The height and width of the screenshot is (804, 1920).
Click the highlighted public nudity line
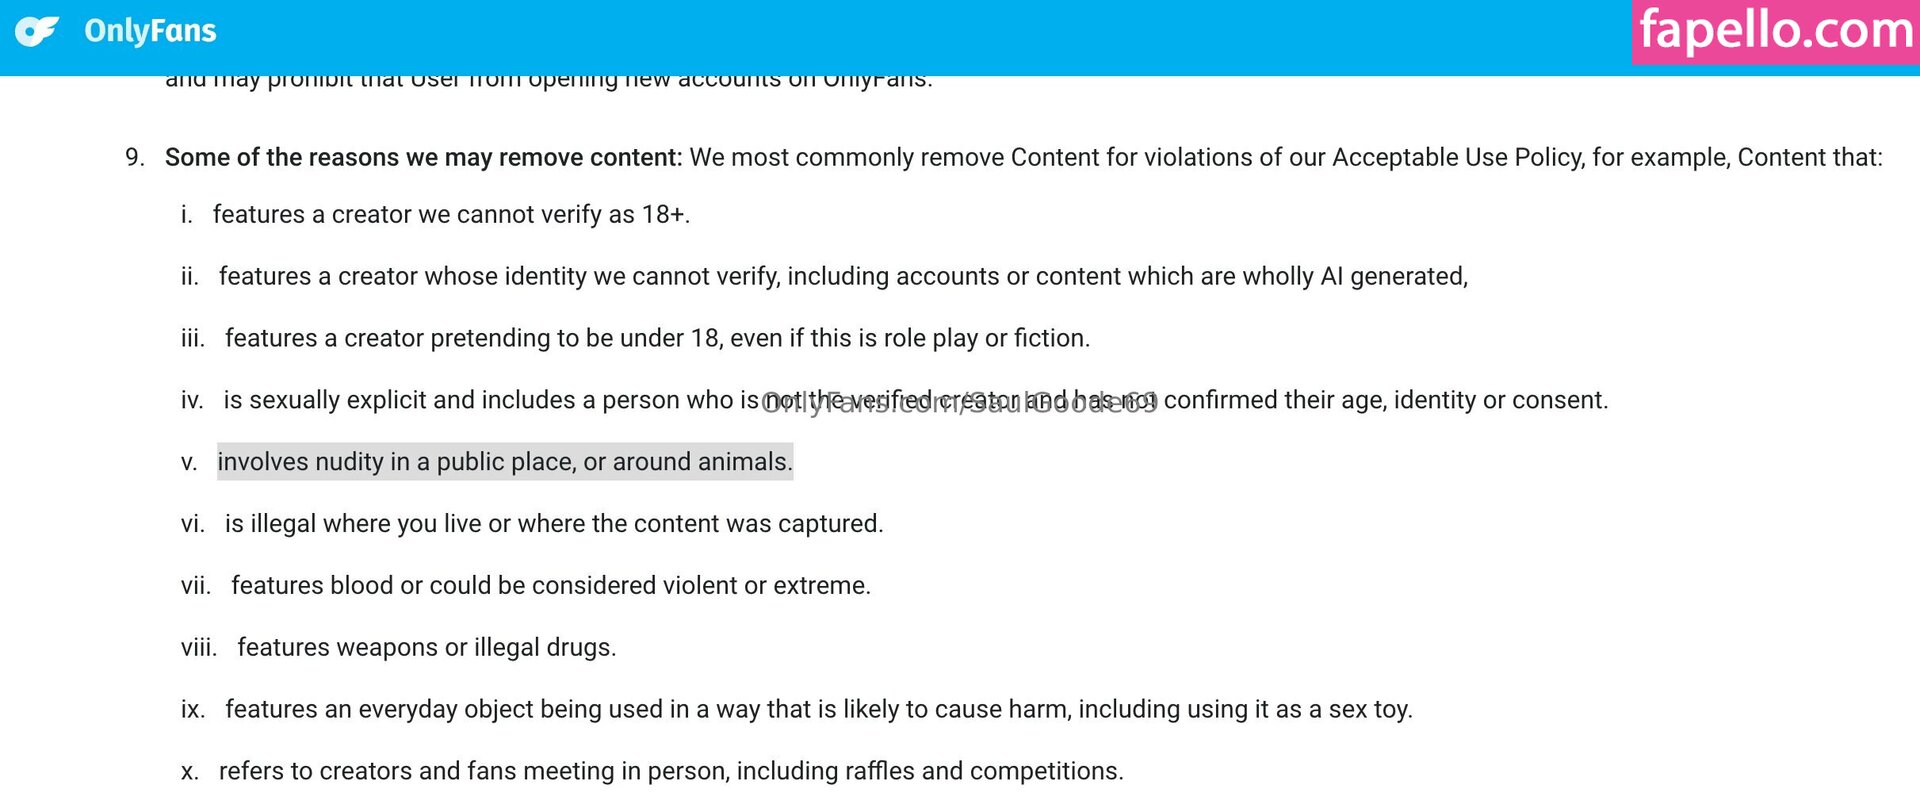[x=505, y=462]
